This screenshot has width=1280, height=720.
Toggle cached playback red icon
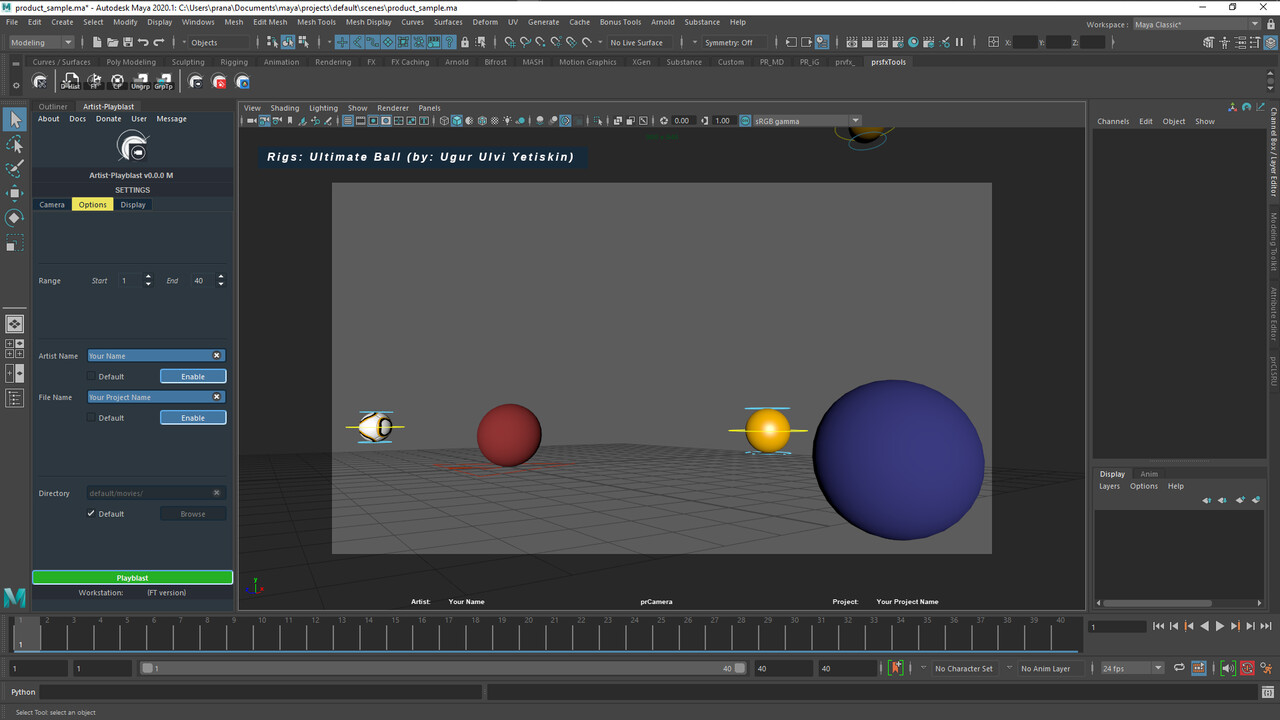[1248, 668]
